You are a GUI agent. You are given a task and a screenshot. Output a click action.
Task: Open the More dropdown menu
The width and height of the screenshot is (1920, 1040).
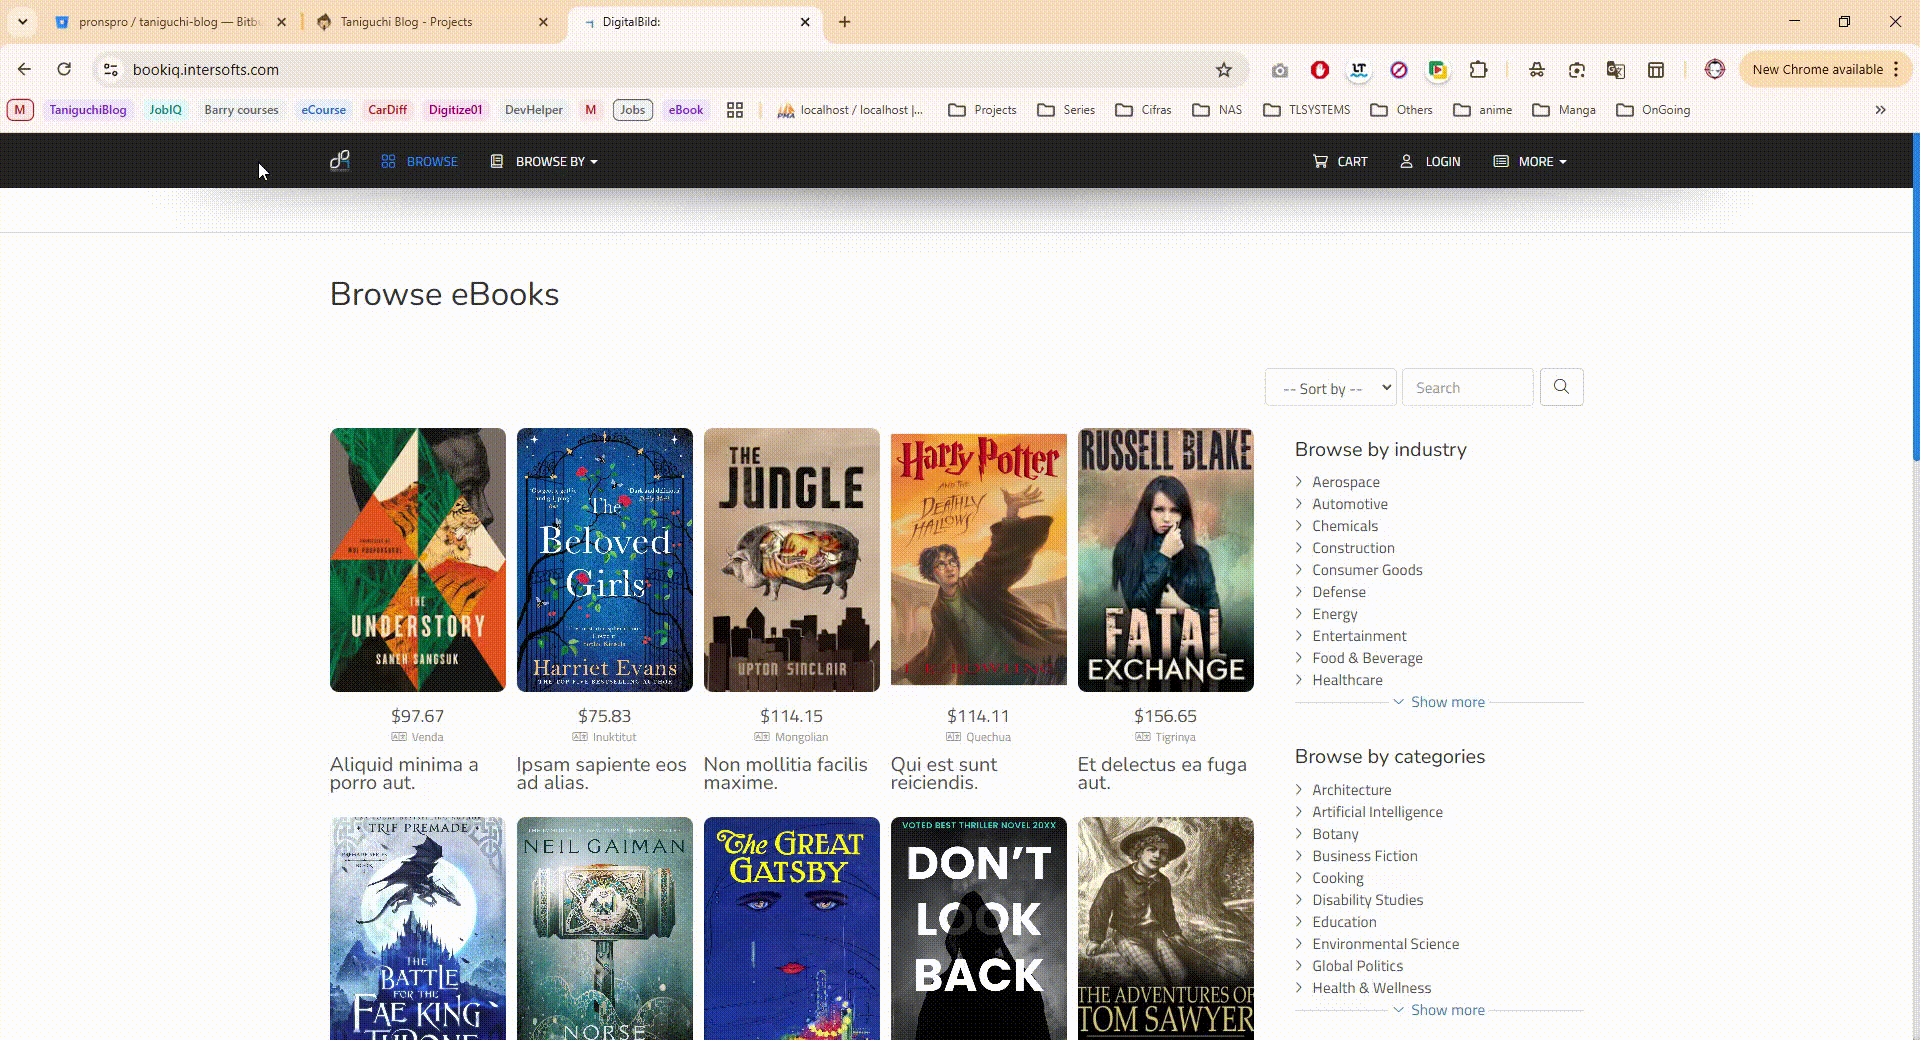1530,161
